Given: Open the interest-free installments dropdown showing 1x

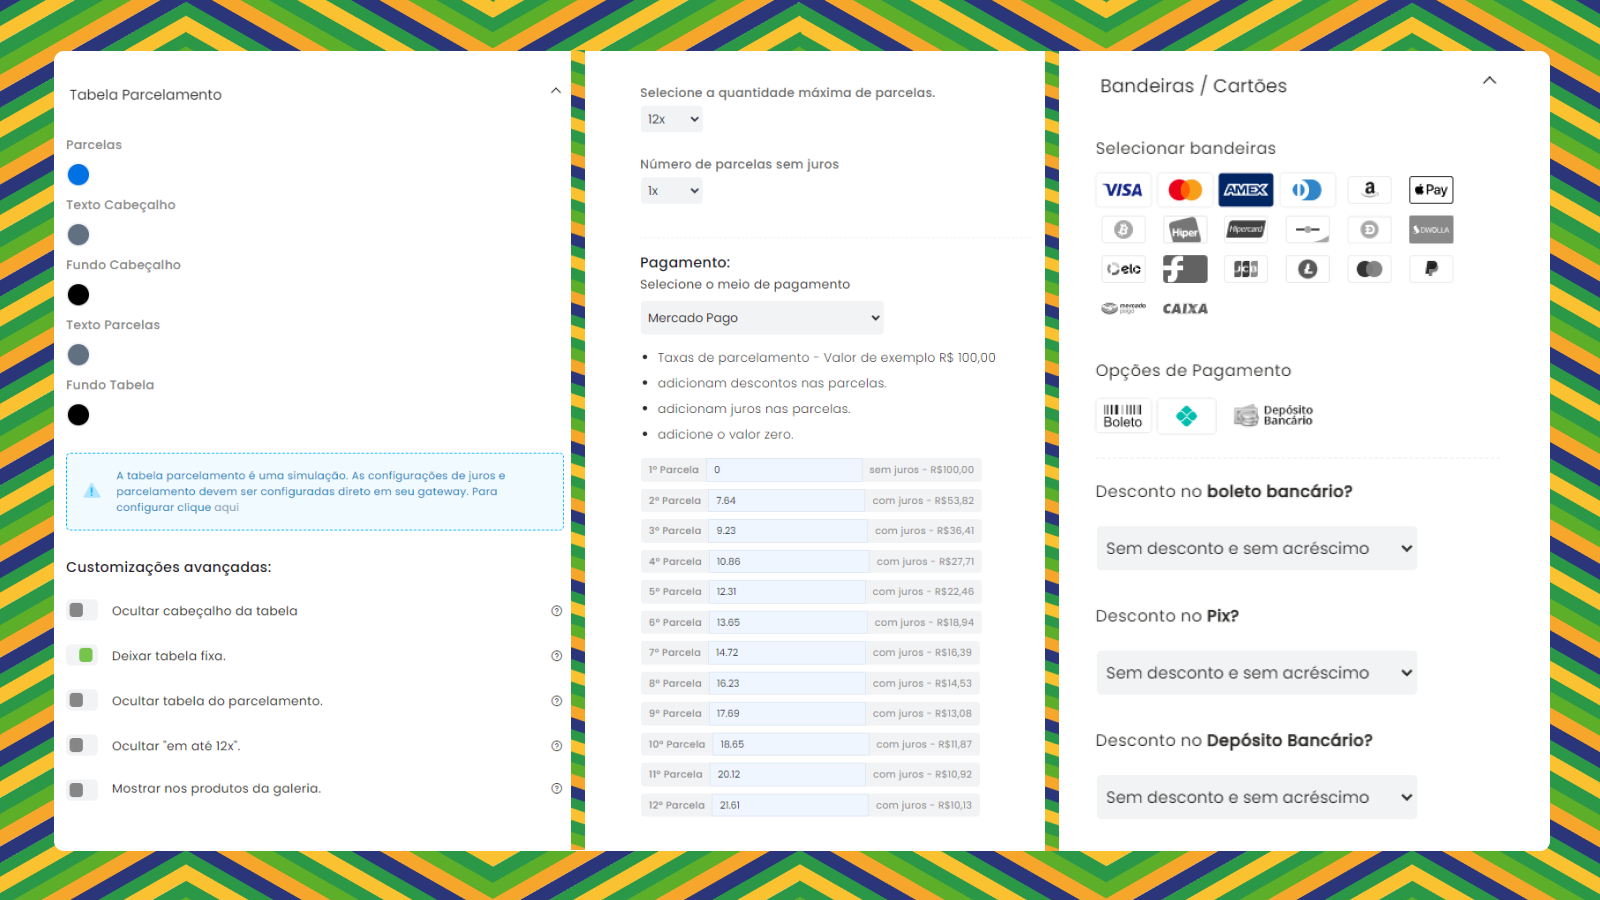Looking at the screenshot, I should [x=672, y=191].
